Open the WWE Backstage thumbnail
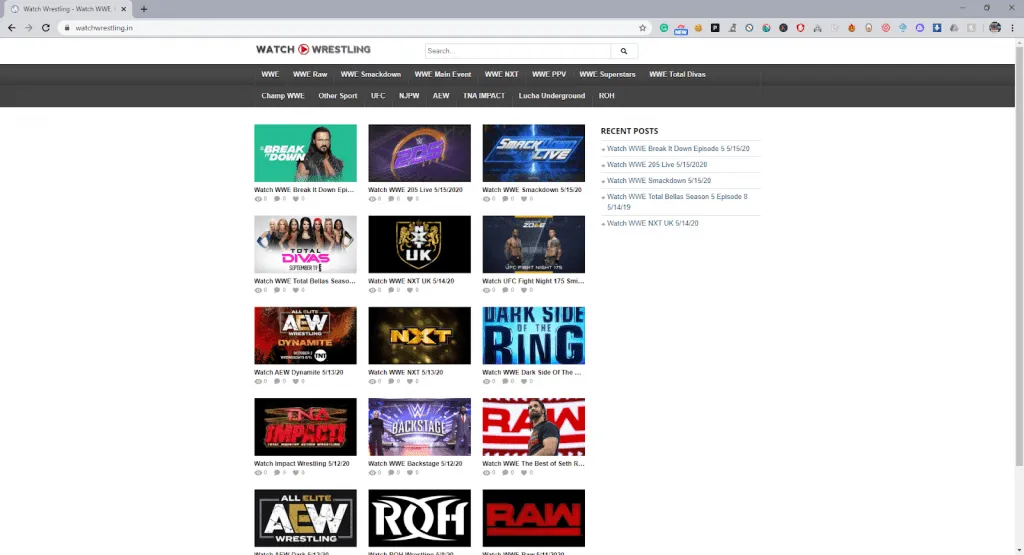1024x555 pixels. click(419, 427)
